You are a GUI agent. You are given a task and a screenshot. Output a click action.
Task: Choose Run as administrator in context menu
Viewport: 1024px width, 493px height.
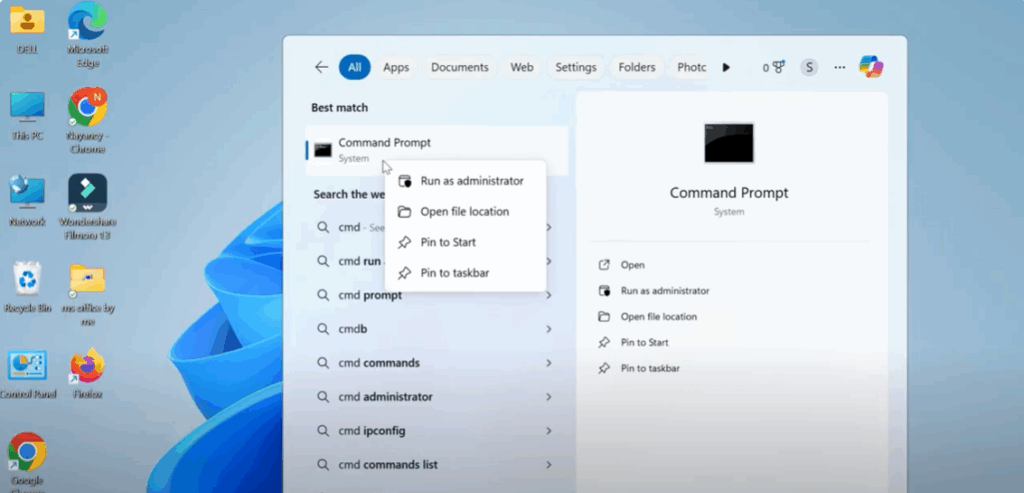465,181
